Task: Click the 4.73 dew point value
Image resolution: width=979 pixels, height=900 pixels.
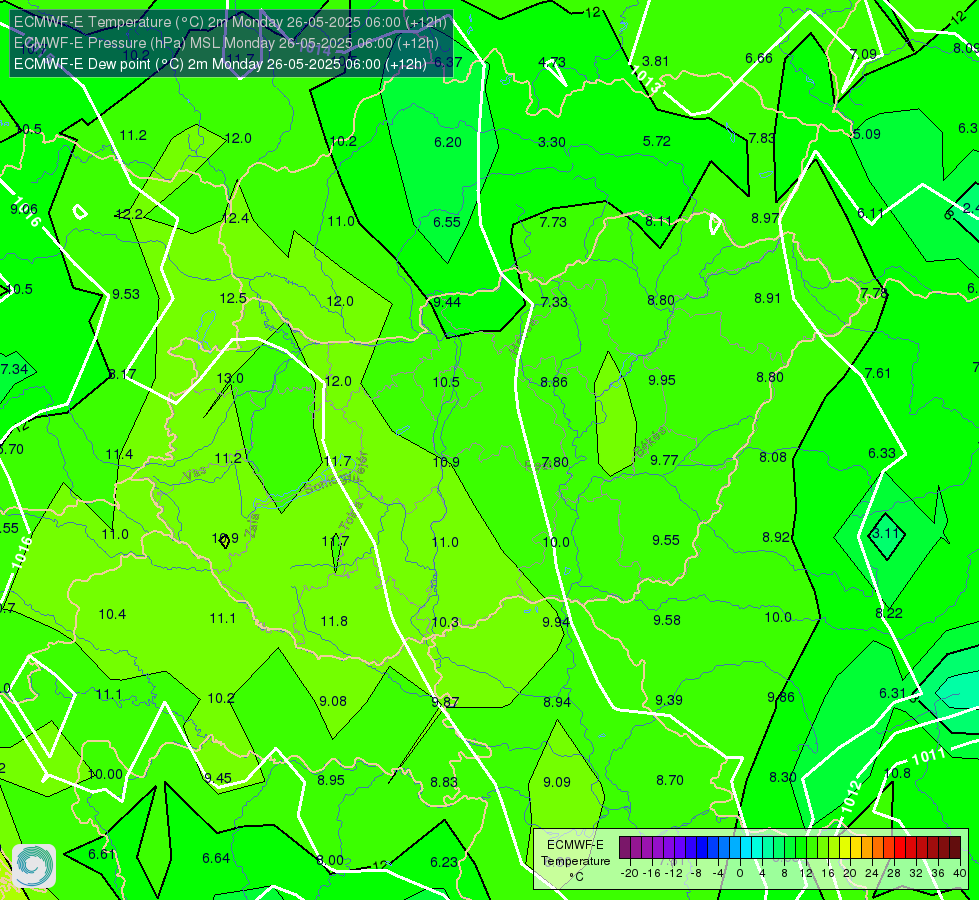Action: click(552, 62)
